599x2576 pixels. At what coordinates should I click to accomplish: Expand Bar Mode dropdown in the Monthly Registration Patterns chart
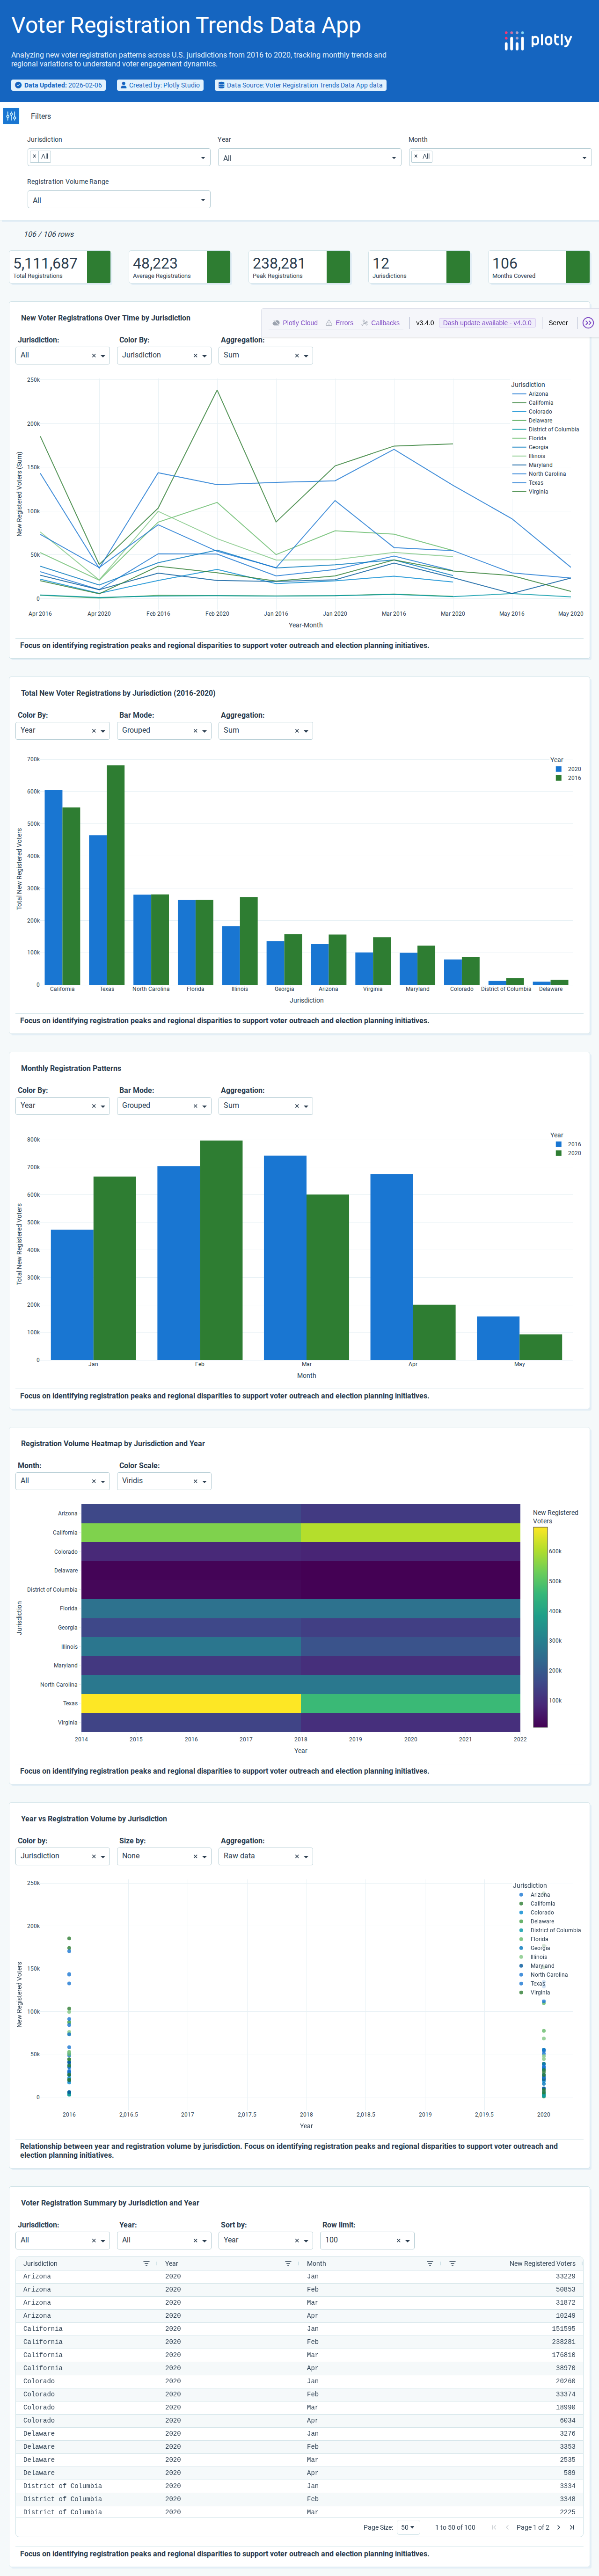click(x=164, y=1106)
